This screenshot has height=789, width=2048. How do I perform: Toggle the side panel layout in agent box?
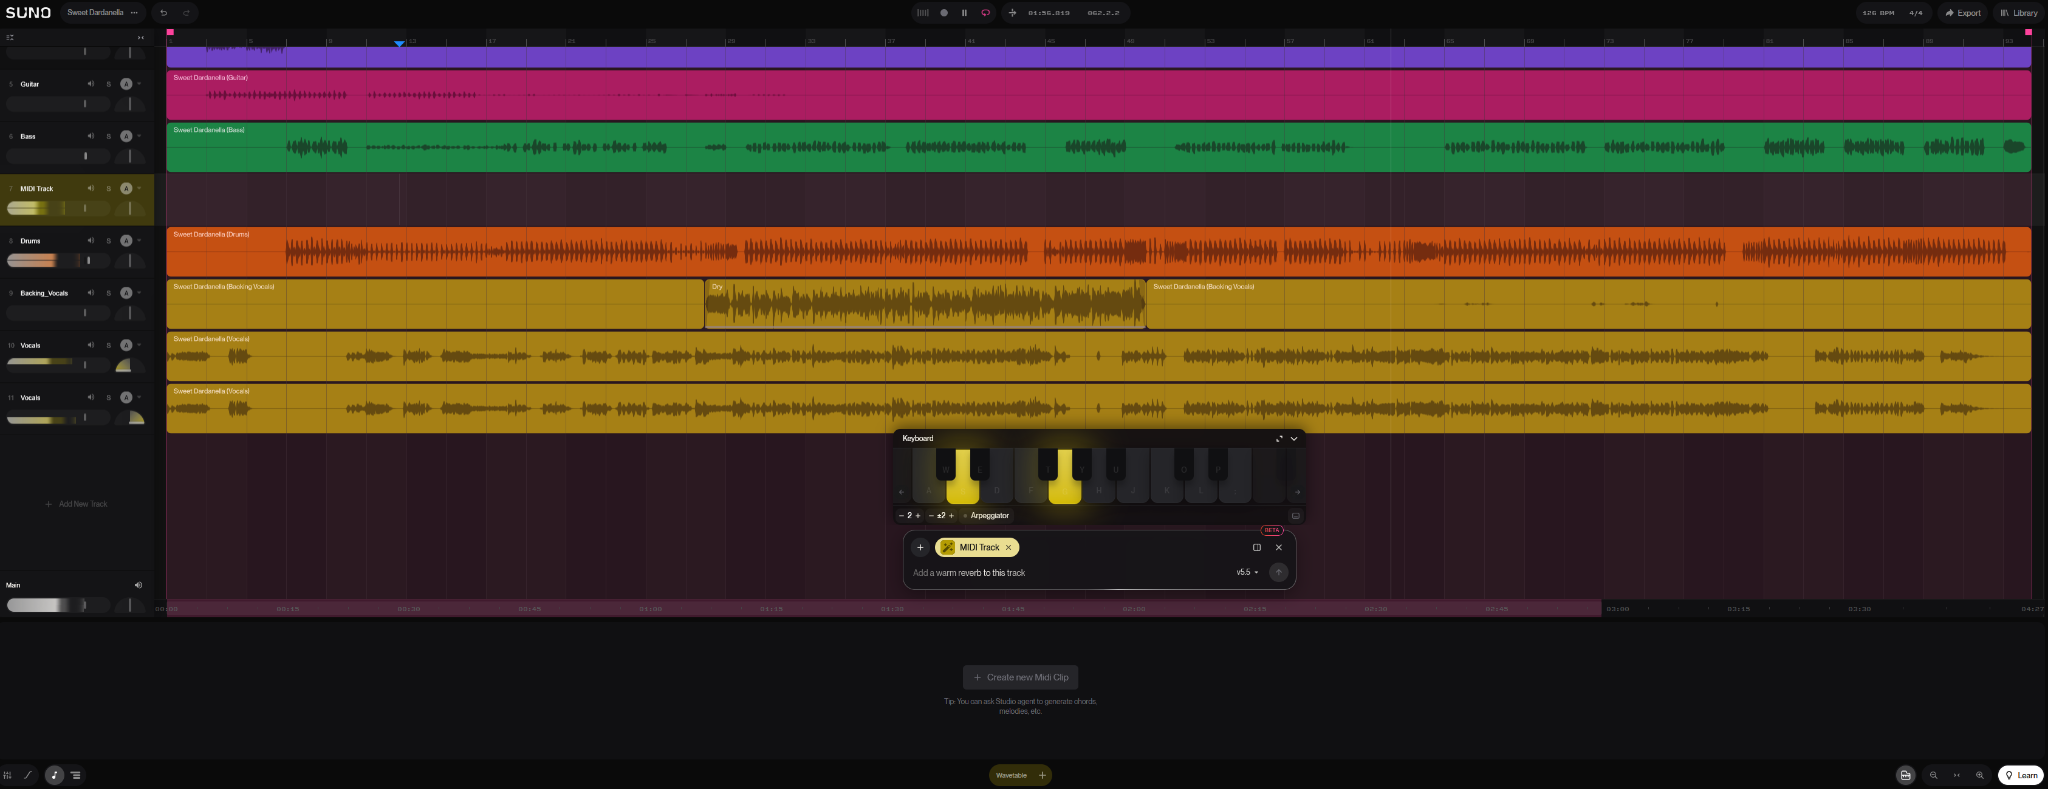coord(1257,547)
